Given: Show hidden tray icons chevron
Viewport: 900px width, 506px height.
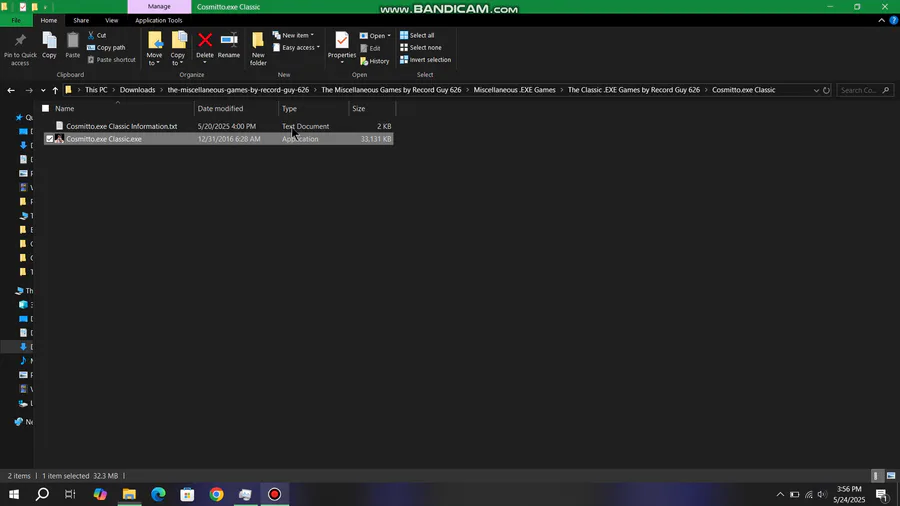Looking at the screenshot, I should coord(780,494).
